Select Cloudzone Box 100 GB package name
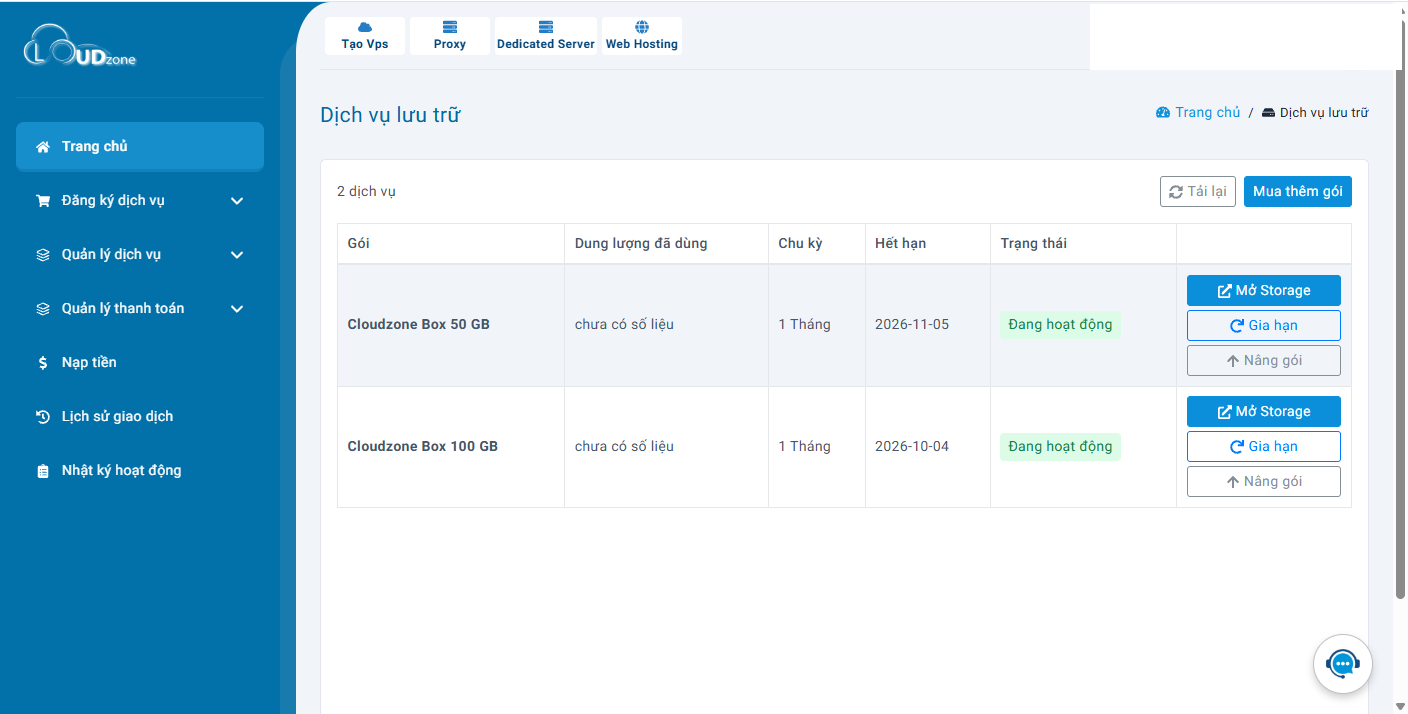The image size is (1408, 714). (423, 447)
